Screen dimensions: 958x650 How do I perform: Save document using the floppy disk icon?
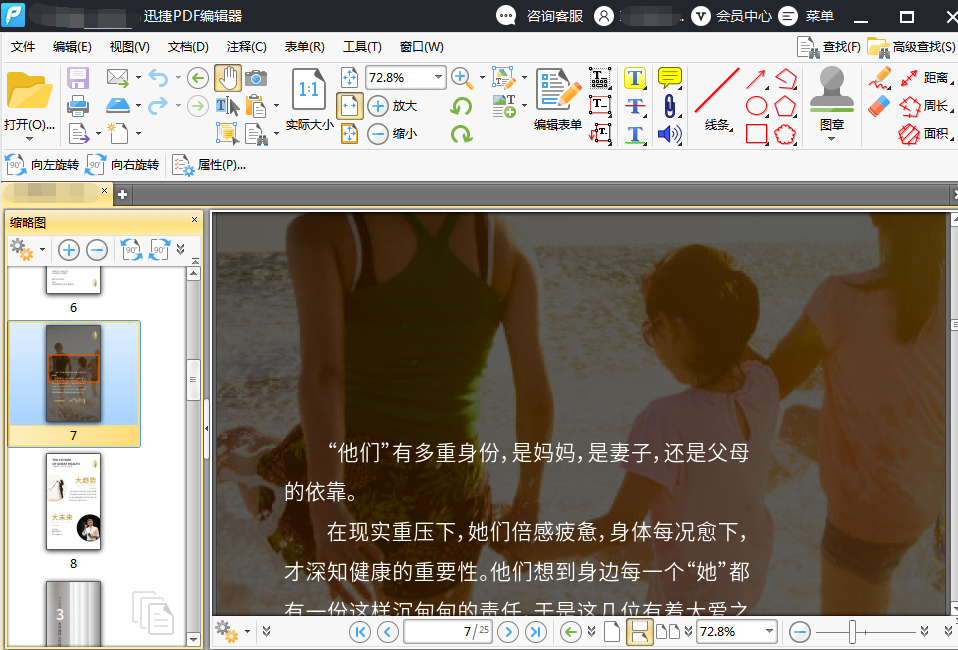tap(78, 78)
